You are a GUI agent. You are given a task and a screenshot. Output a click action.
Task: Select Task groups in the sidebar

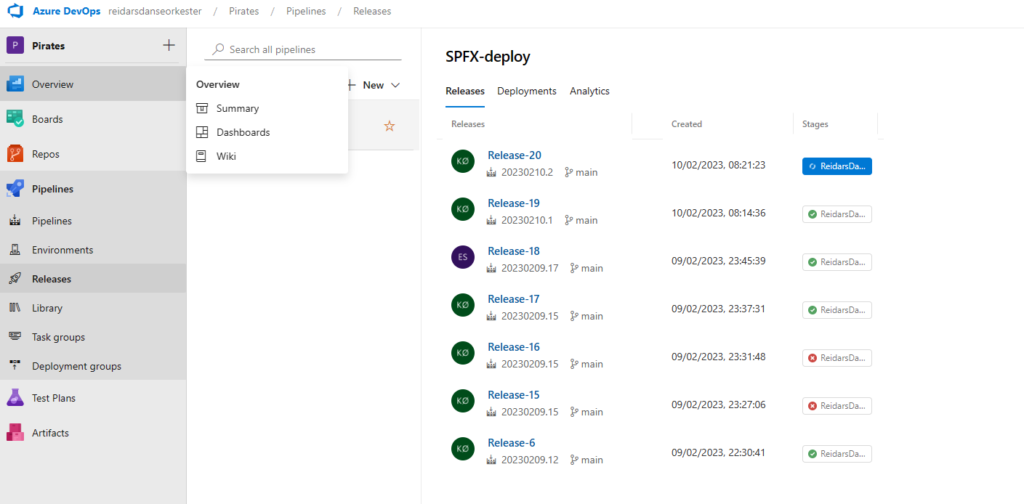pos(93,337)
